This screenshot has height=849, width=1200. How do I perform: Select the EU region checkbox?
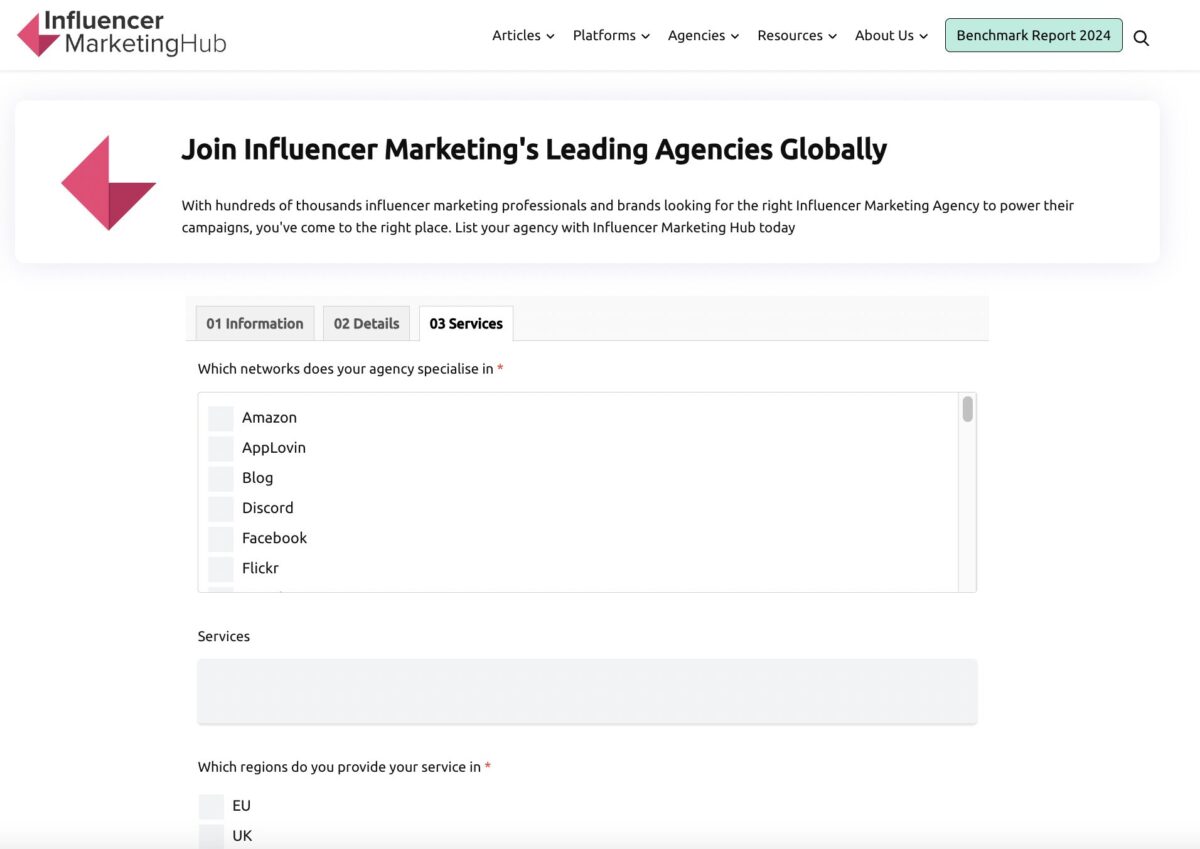tap(211, 806)
